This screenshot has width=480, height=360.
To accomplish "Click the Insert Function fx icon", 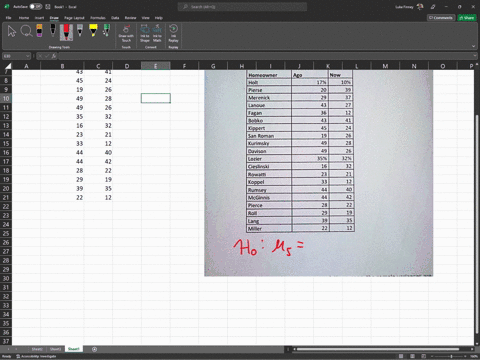I will coord(54,56).
